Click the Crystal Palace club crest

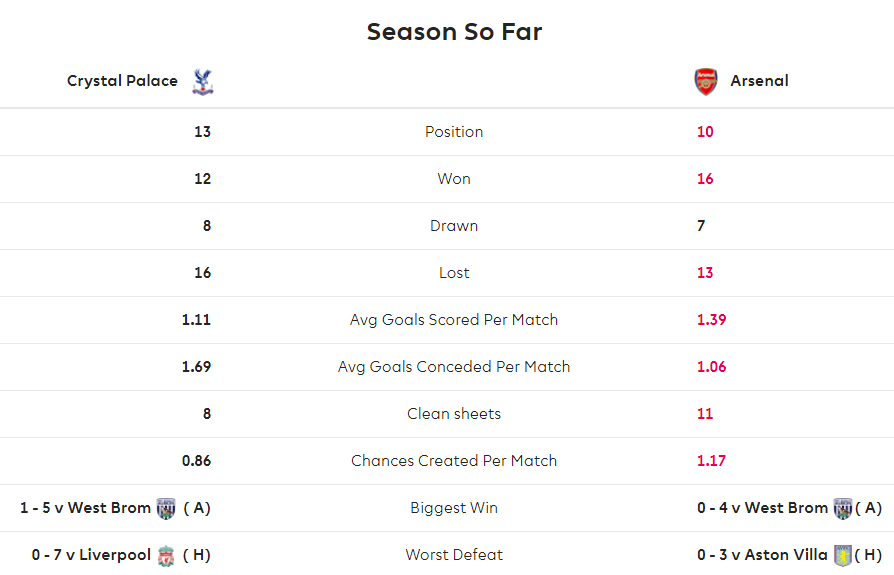click(x=202, y=82)
